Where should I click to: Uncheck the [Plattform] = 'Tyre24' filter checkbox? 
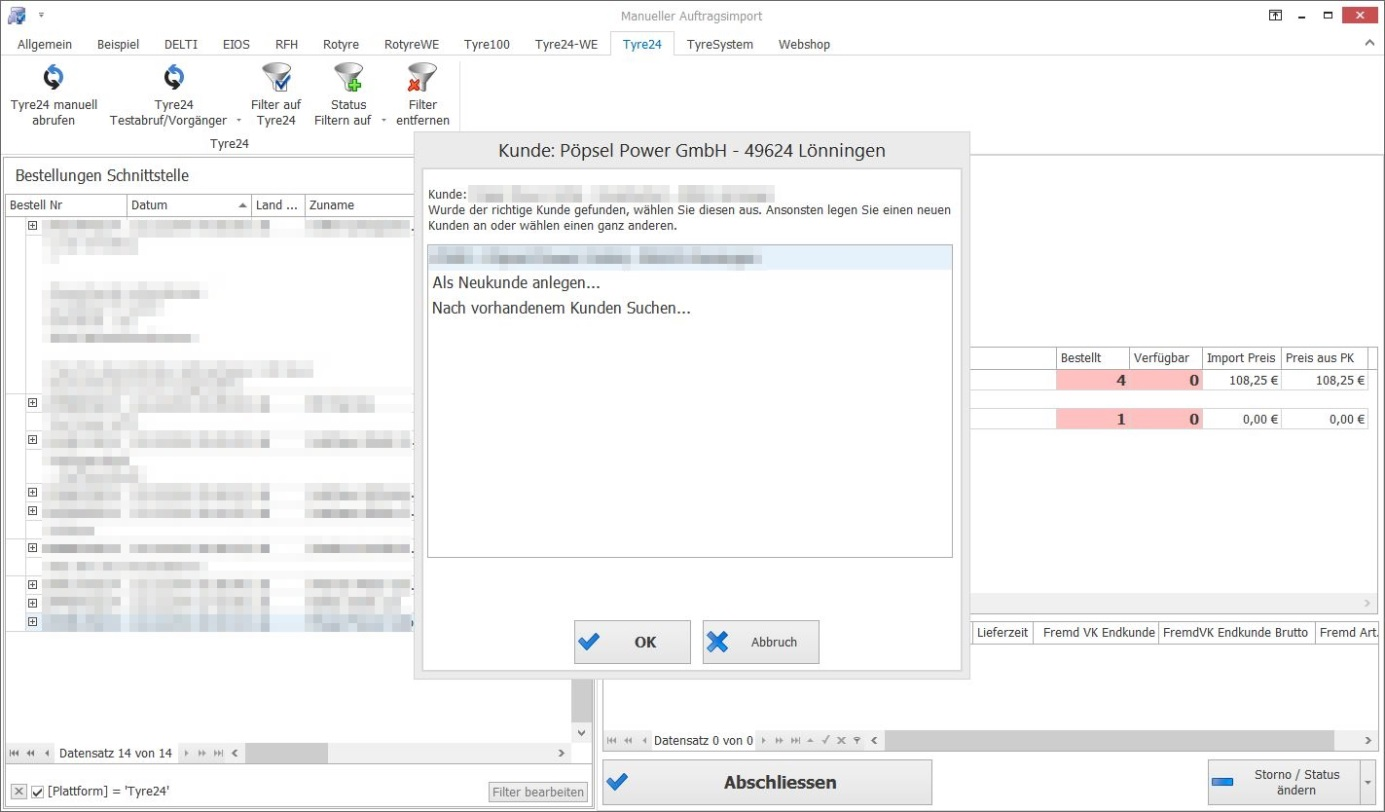[x=38, y=792]
